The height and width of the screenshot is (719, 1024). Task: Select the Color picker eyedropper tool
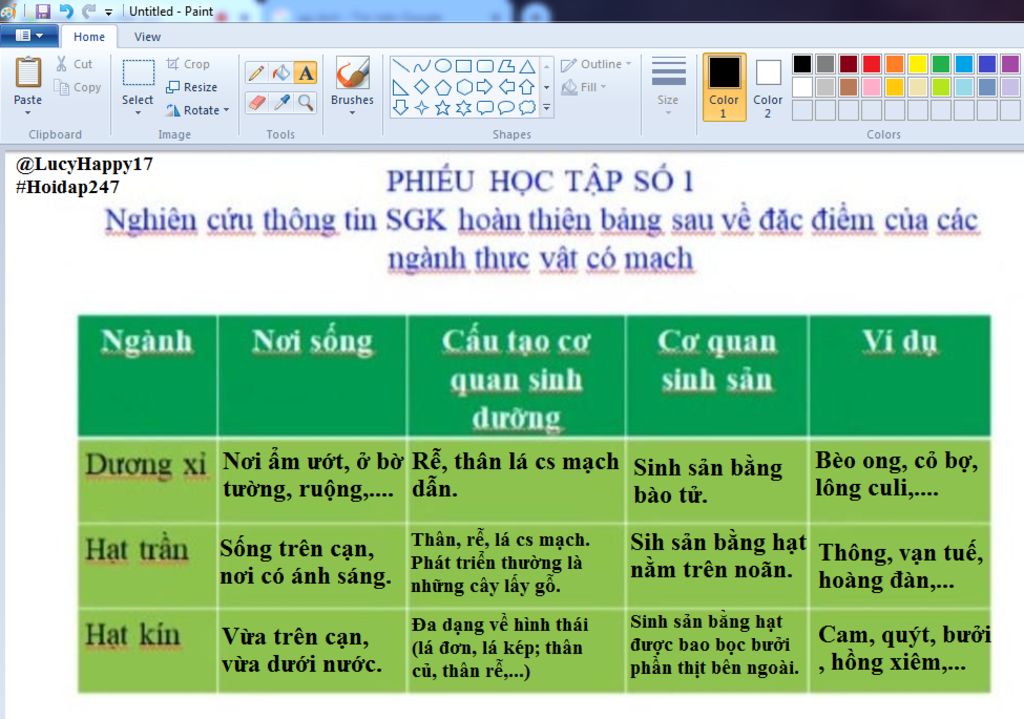click(281, 103)
